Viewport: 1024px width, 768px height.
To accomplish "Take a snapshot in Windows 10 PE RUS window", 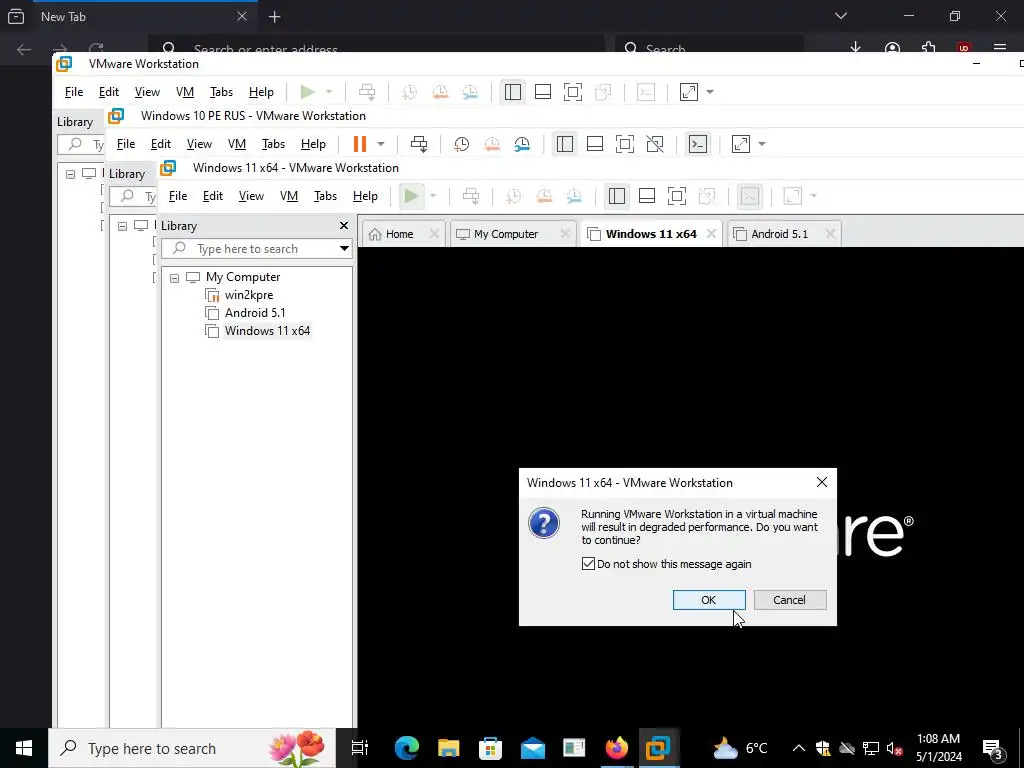I will (x=462, y=144).
